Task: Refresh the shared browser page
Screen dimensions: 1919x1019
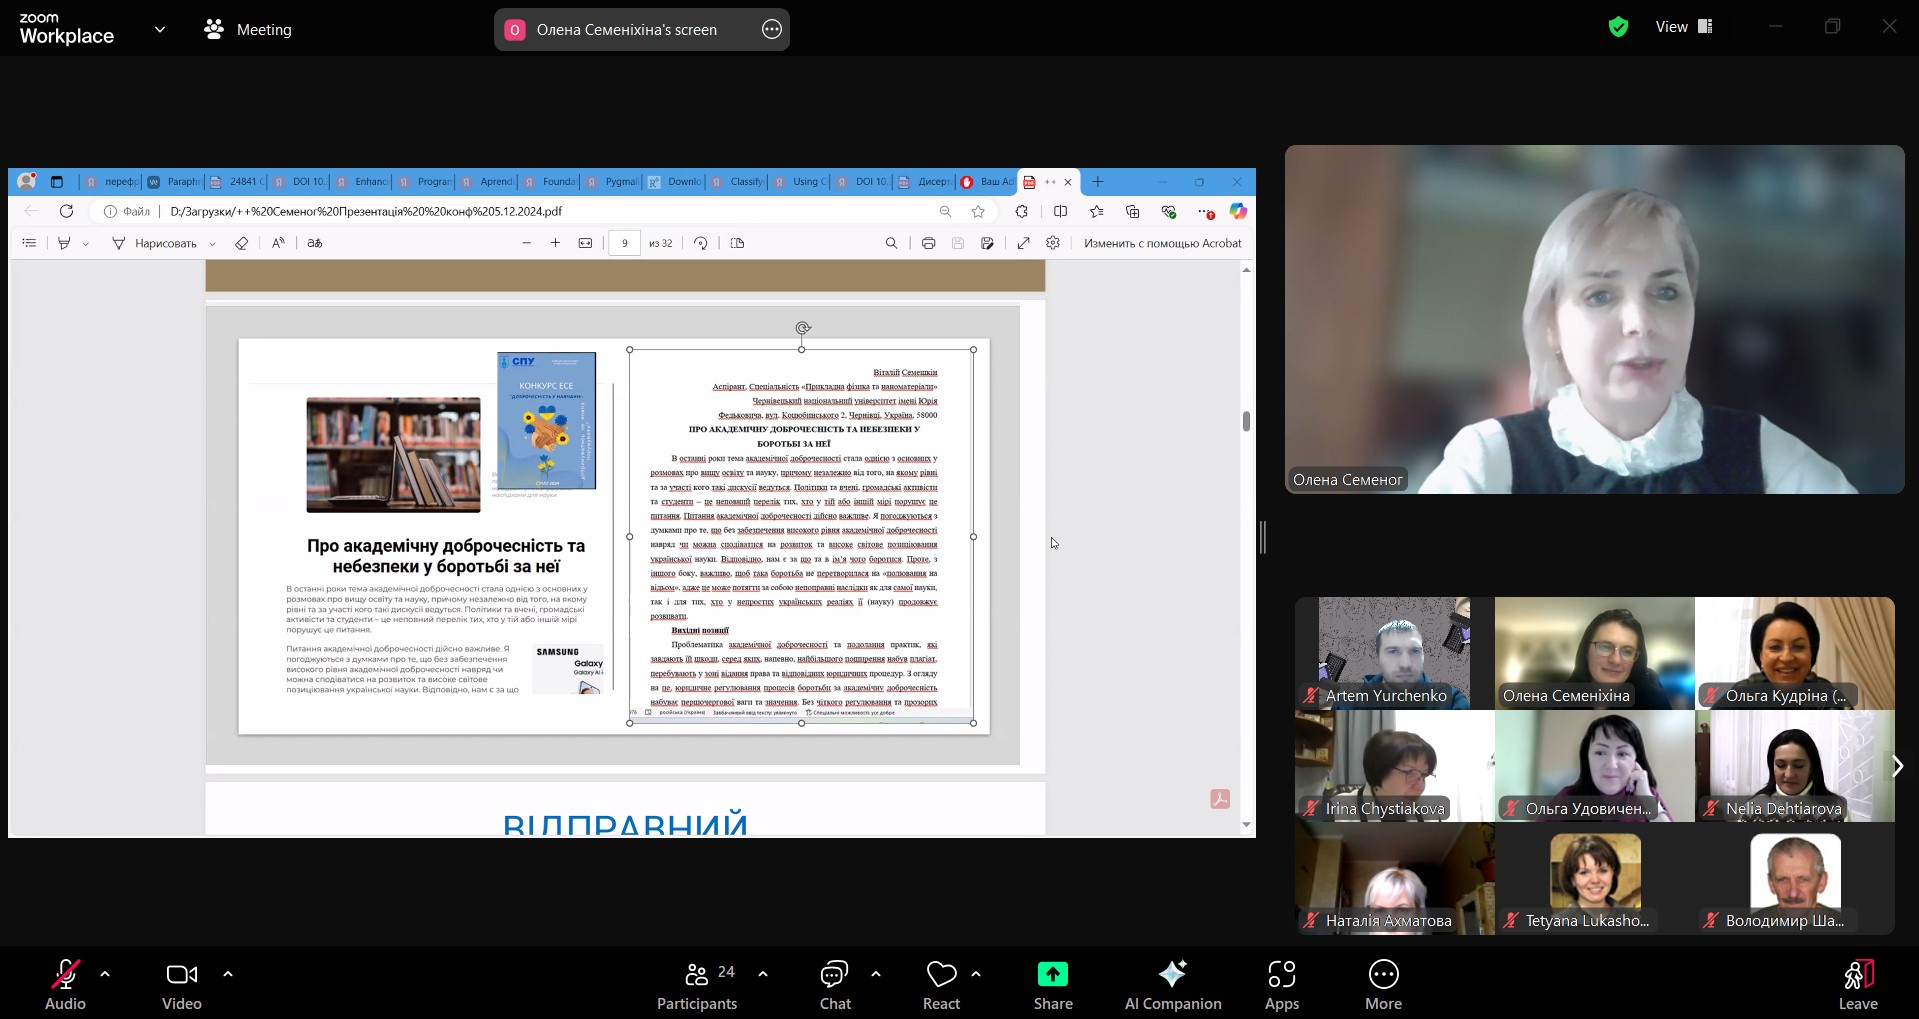Action: 67,211
